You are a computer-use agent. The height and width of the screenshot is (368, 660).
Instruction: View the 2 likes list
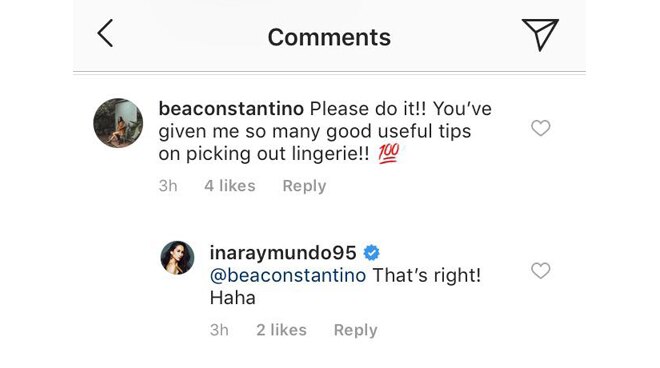[x=282, y=330]
